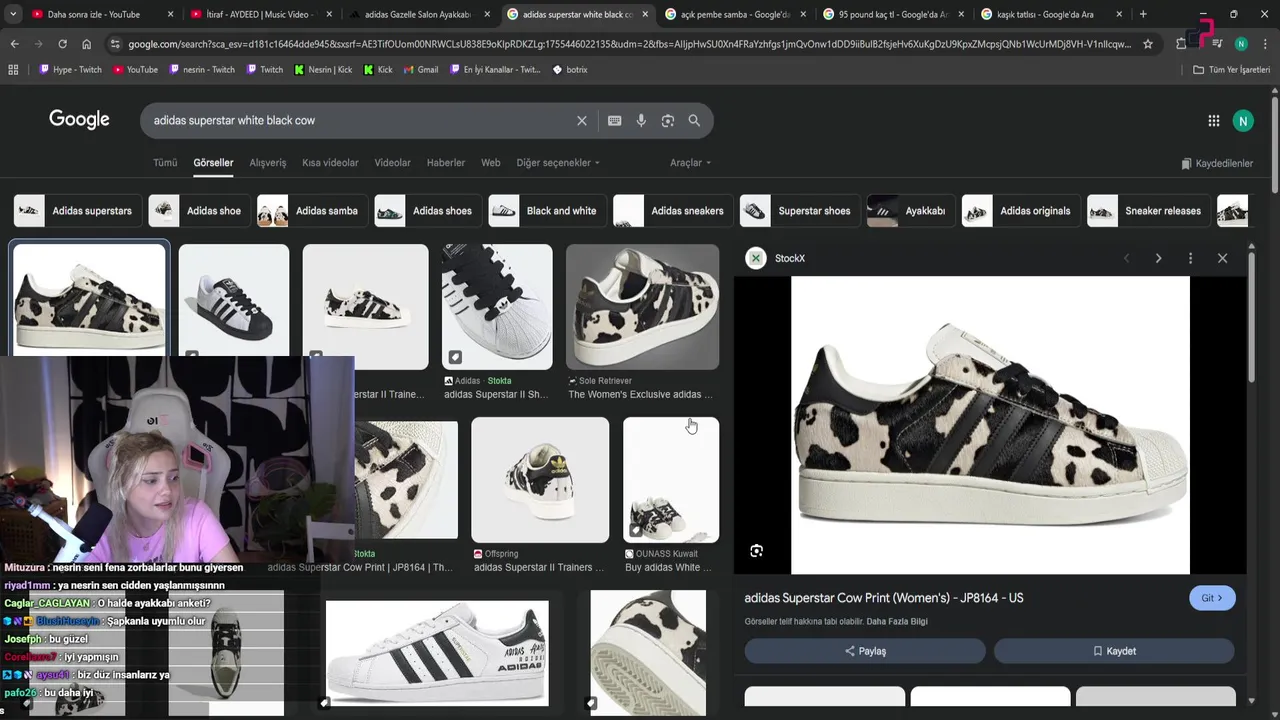Screen dimensions: 1280x720
Task: Open botrix bookmark
Action: pyautogui.click(x=570, y=70)
